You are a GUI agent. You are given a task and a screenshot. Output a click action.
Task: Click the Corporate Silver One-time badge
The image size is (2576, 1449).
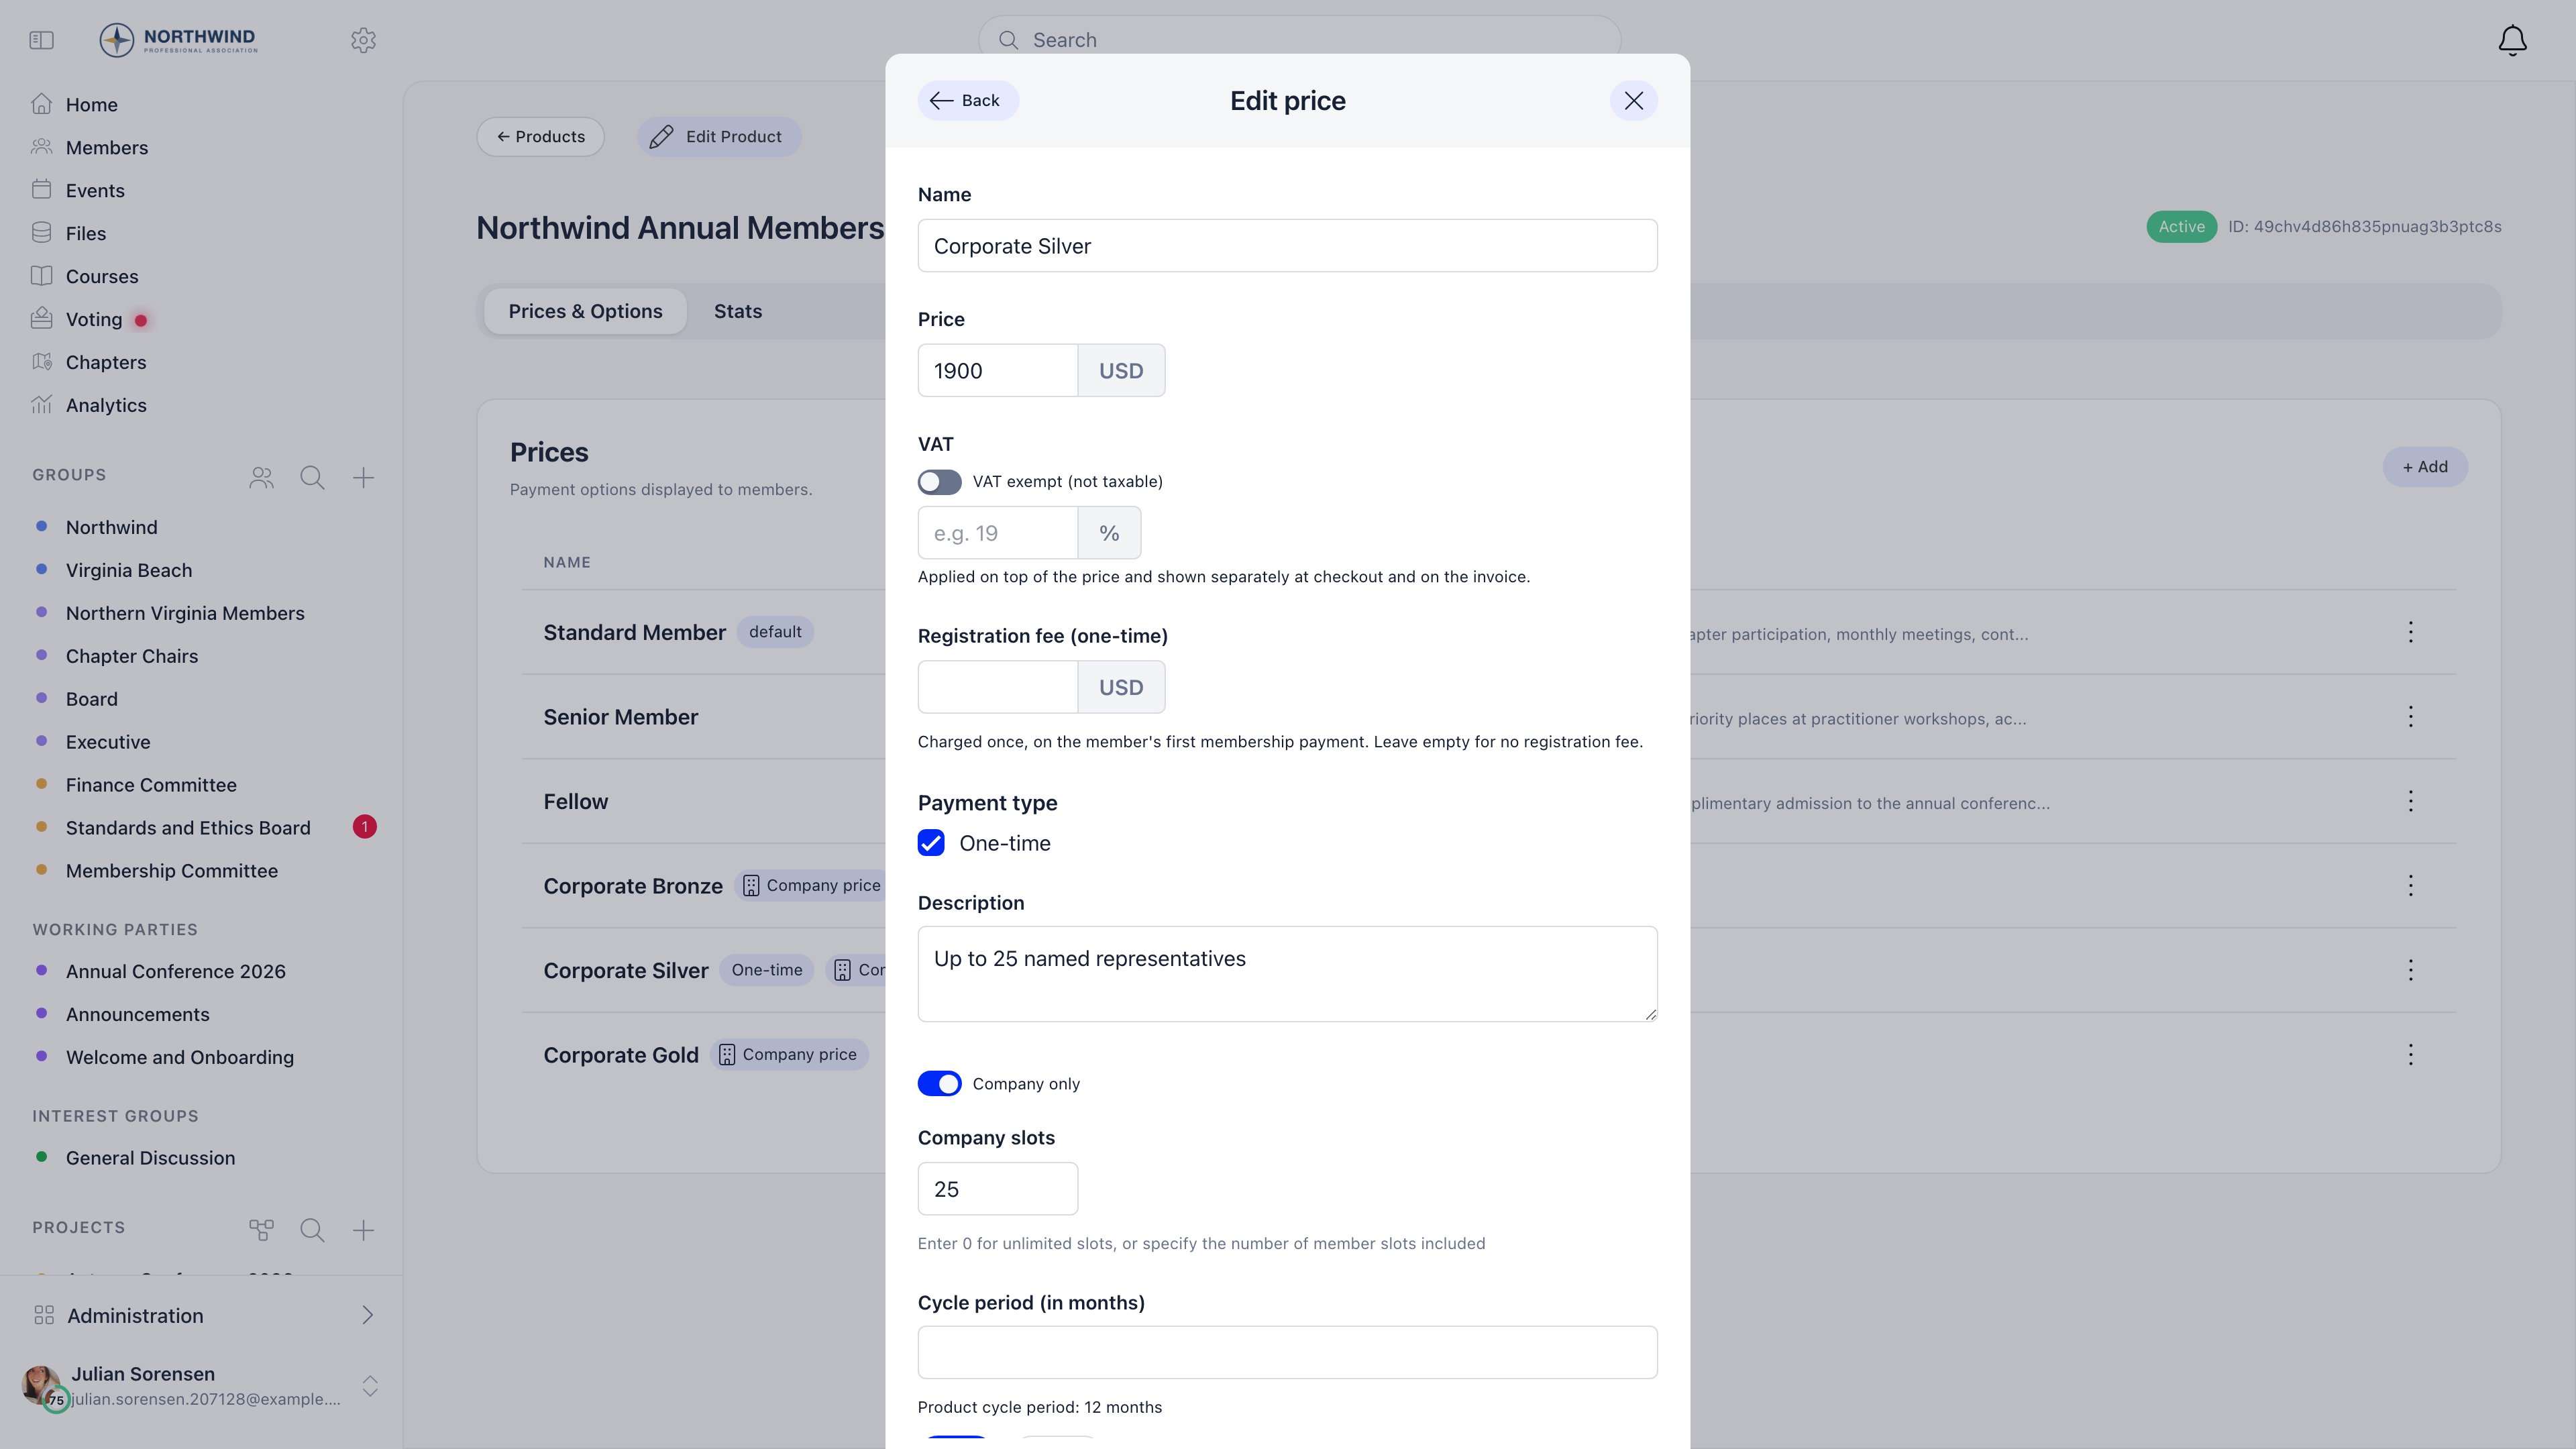[x=767, y=970]
